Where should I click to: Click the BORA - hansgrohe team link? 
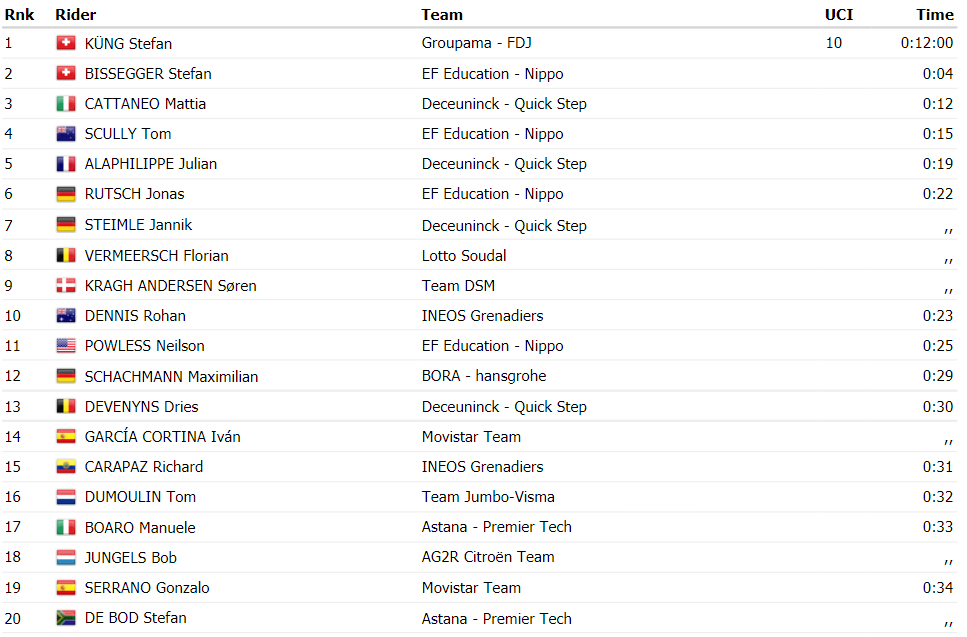[484, 376]
